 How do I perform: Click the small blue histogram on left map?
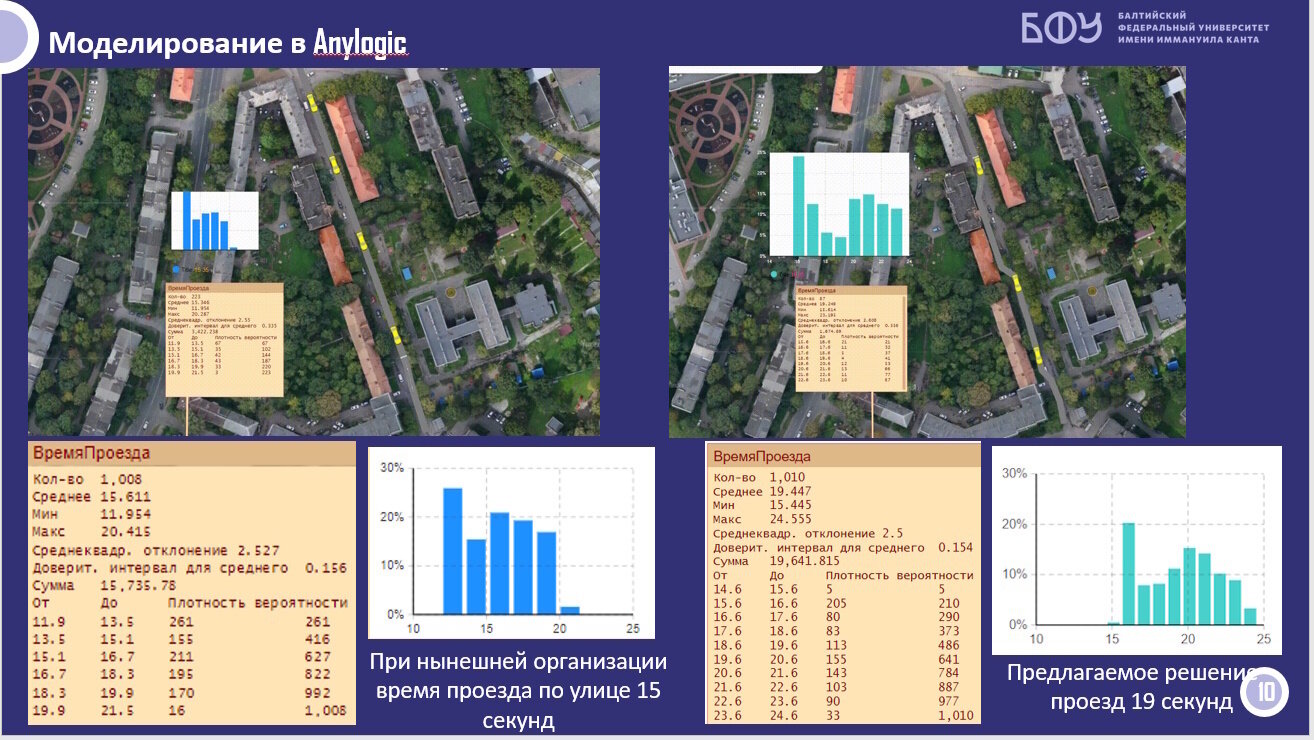pos(214,220)
